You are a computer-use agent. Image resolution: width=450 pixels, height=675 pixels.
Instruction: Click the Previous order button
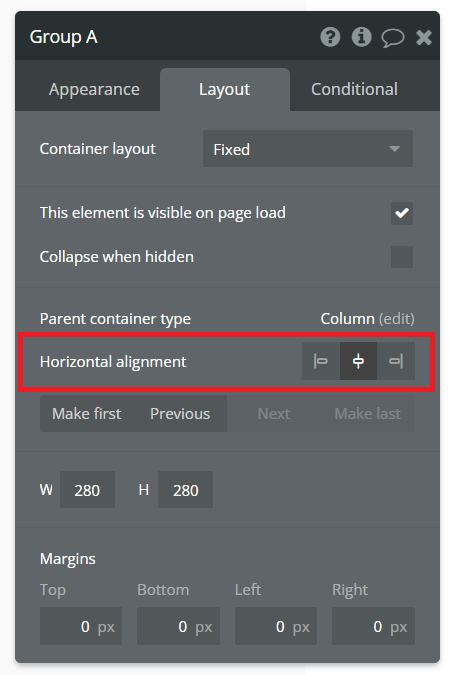pos(180,414)
